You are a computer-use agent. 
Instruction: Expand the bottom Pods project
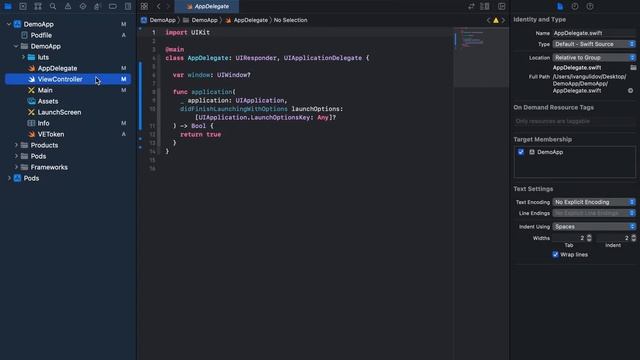pyautogui.click(x=9, y=178)
